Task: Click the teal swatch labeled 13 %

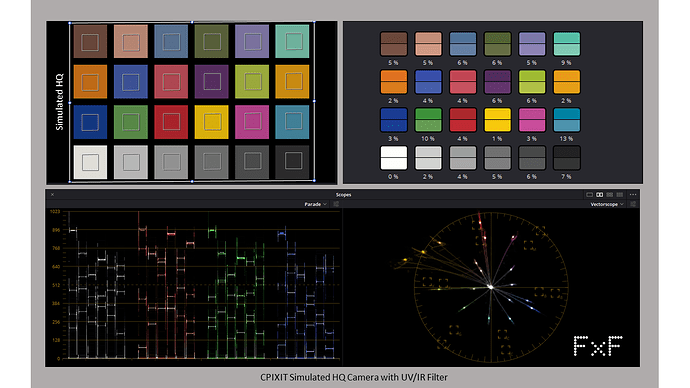Action: 566,120
